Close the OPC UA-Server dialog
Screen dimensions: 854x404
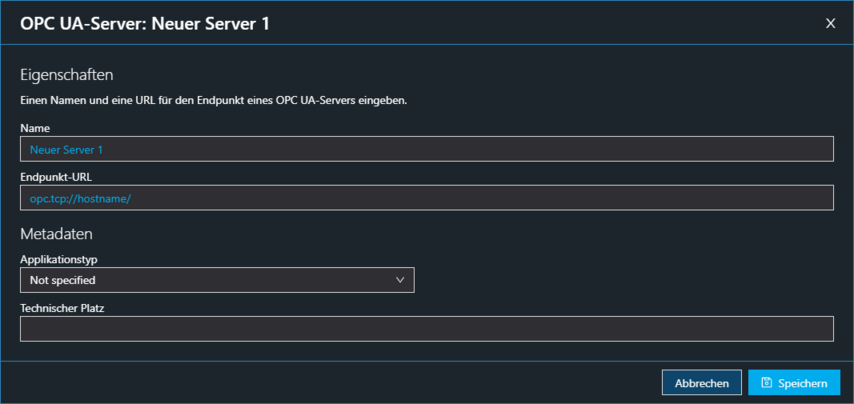click(x=830, y=24)
